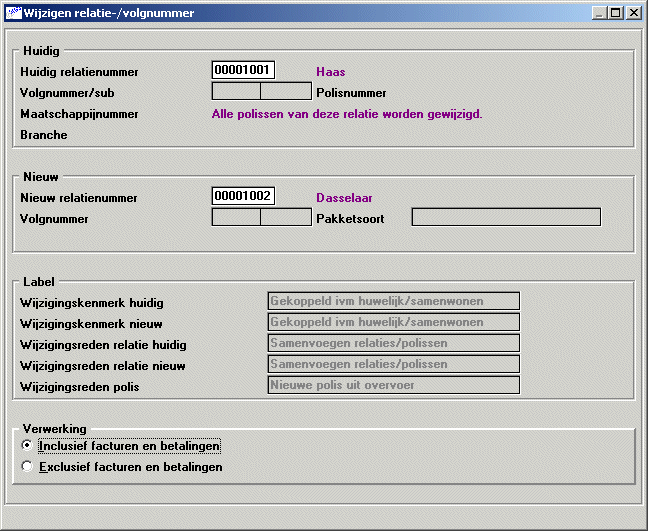Close the Wijzigen relatie-/volgnummer window
The height and width of the screenshot is (531, 648).
coord(632,13)
